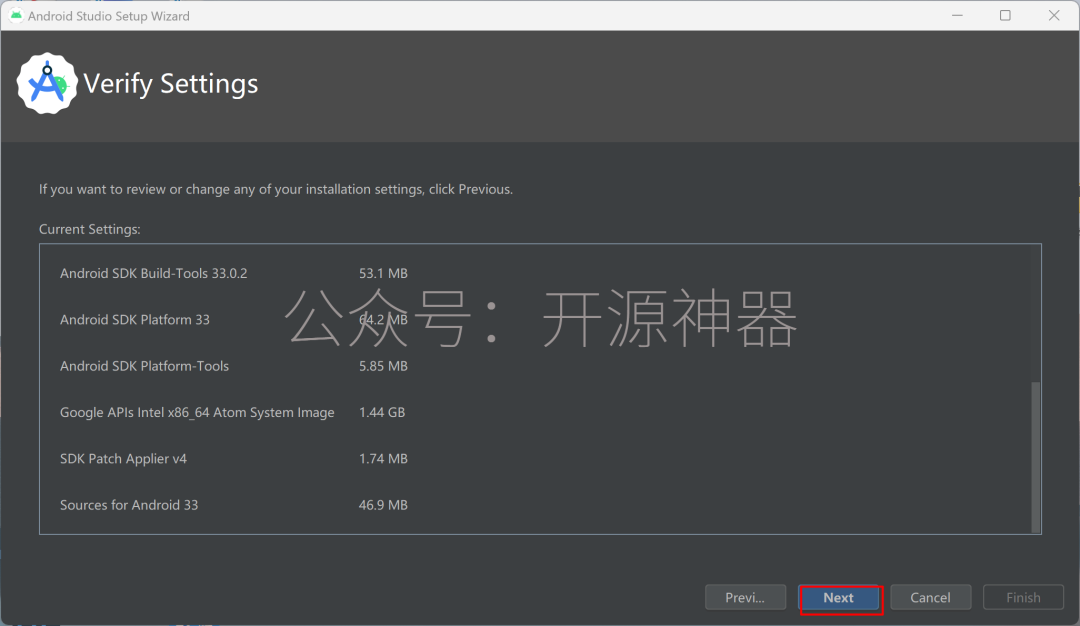This screenshot has width=1080, height=626.
Task: Click the 1.44 GB size value
Action: (x=382, y=412)
